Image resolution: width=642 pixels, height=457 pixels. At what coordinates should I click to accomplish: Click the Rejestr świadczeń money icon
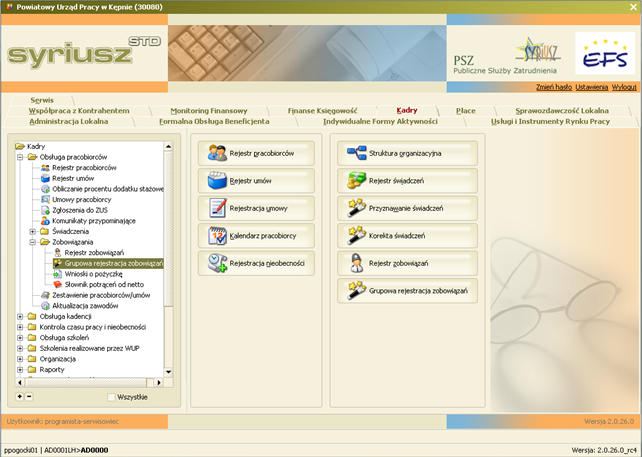coord(357,181)
